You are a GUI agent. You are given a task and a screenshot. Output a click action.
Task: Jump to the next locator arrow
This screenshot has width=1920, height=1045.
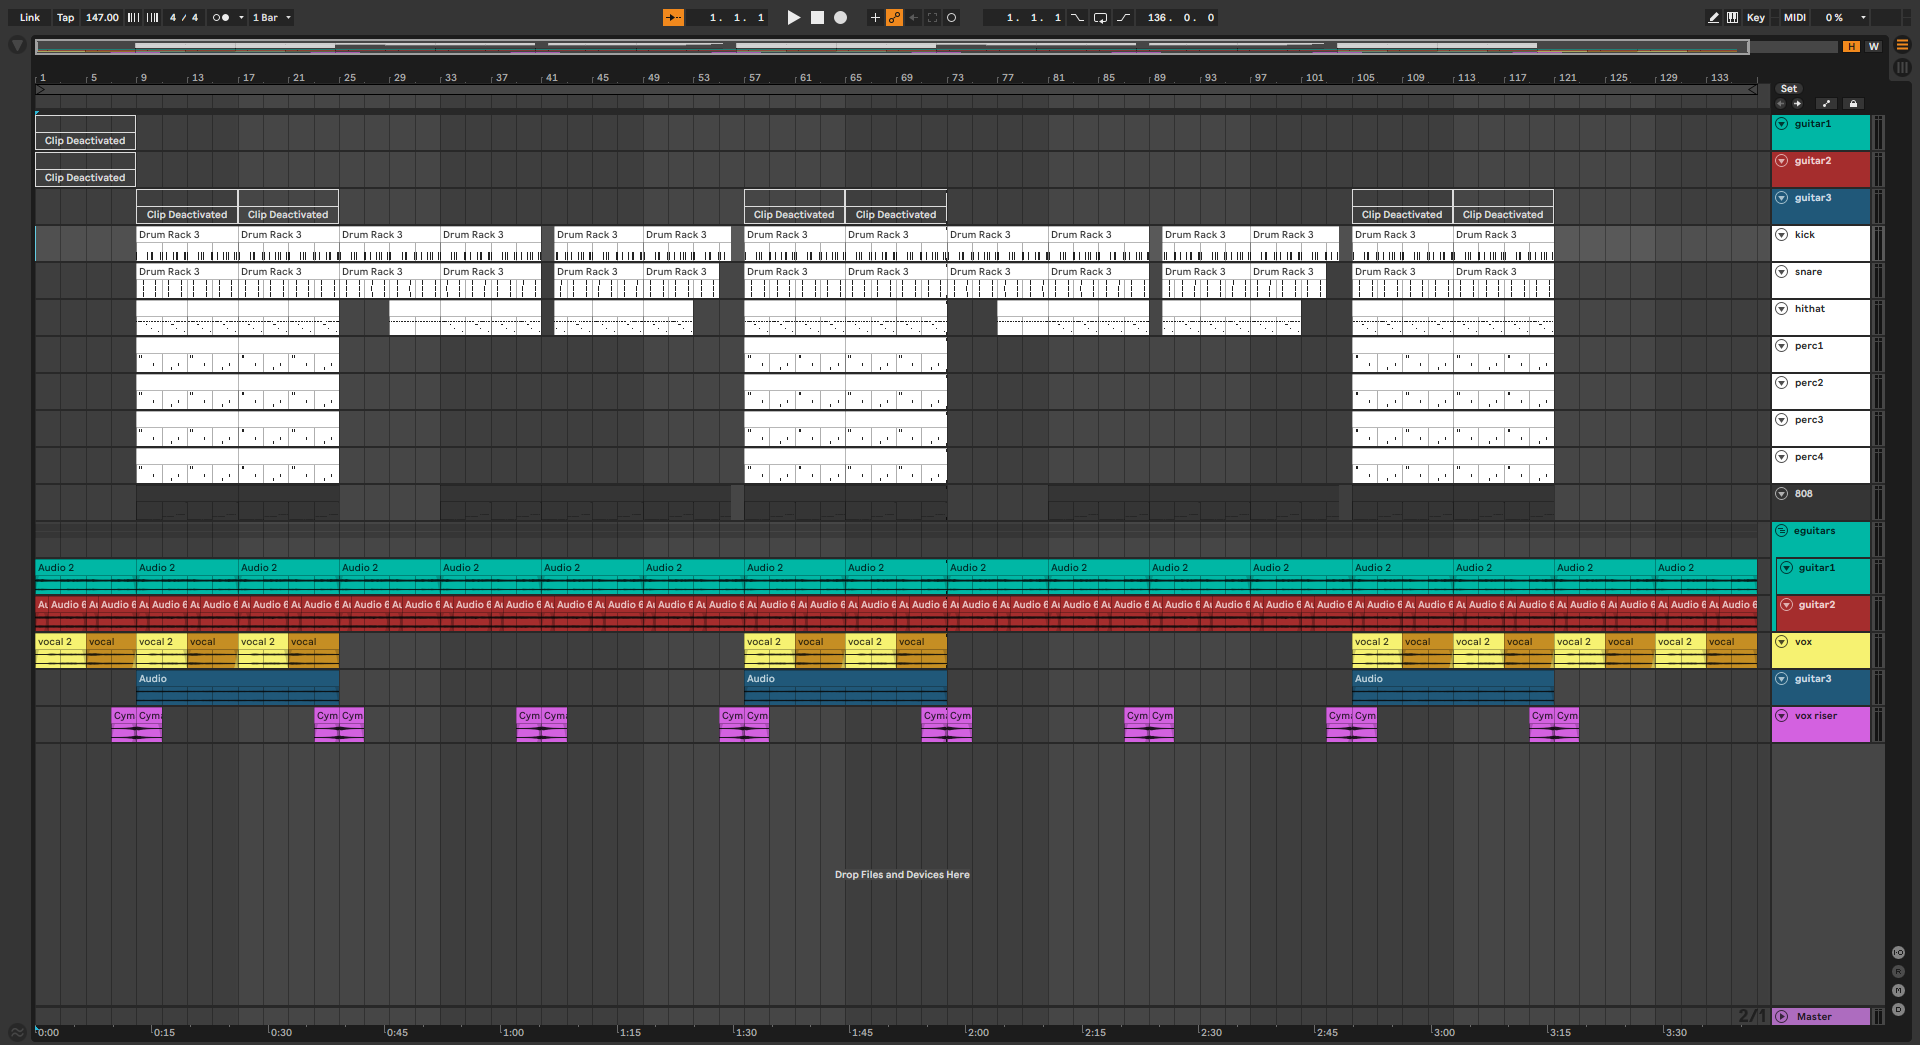(x=1797, y=104)
